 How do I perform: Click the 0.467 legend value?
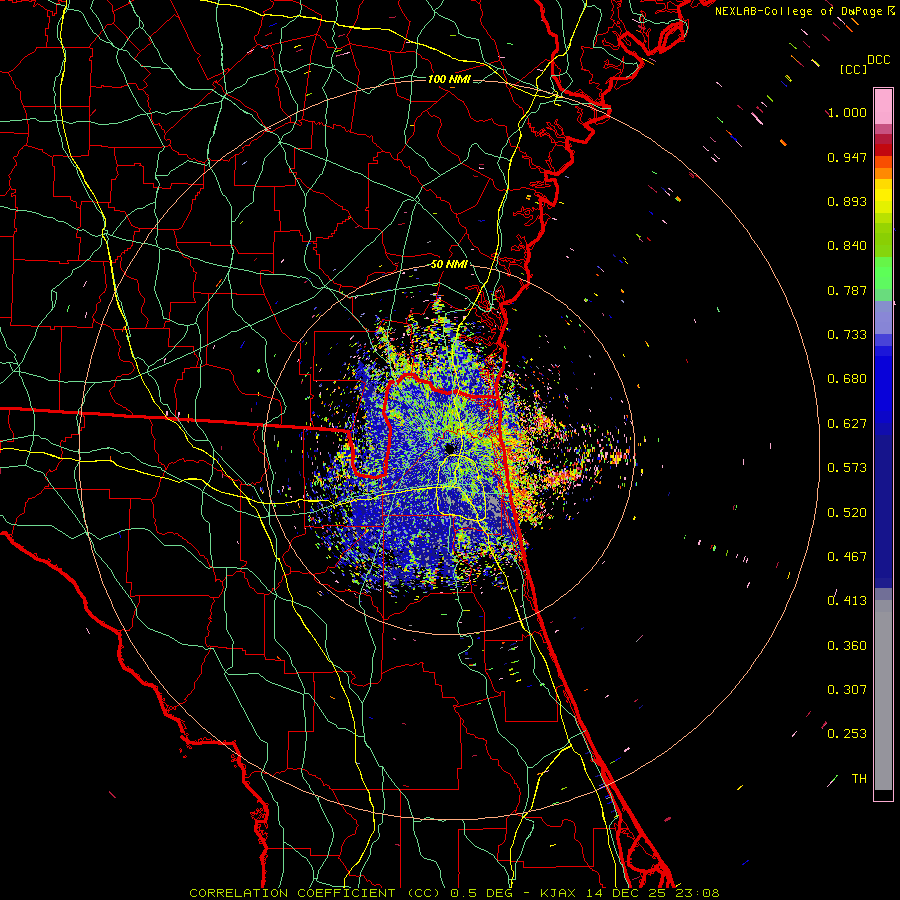(847, 557)
